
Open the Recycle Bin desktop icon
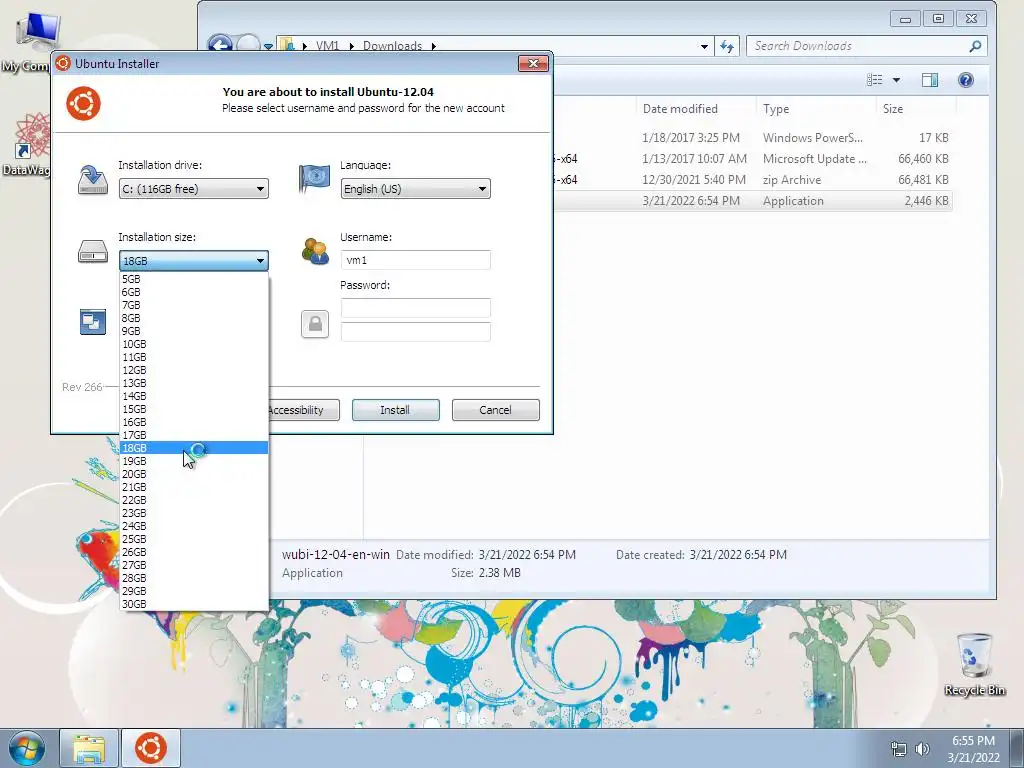point(974,664)
